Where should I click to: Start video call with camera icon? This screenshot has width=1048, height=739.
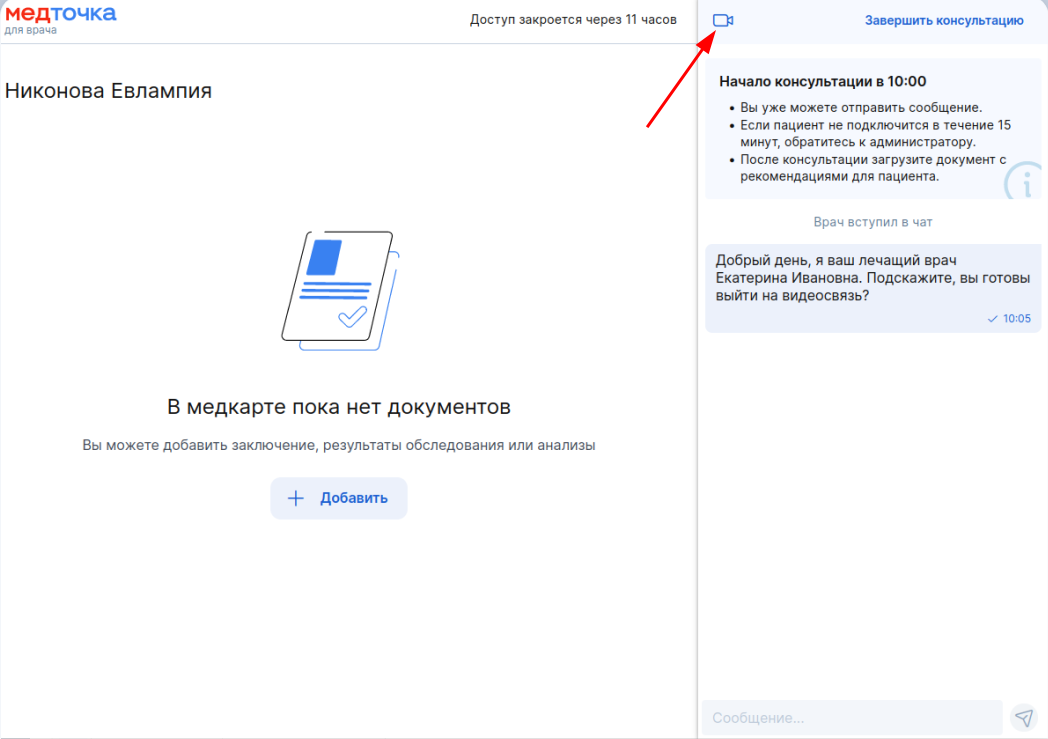[723, 21]
